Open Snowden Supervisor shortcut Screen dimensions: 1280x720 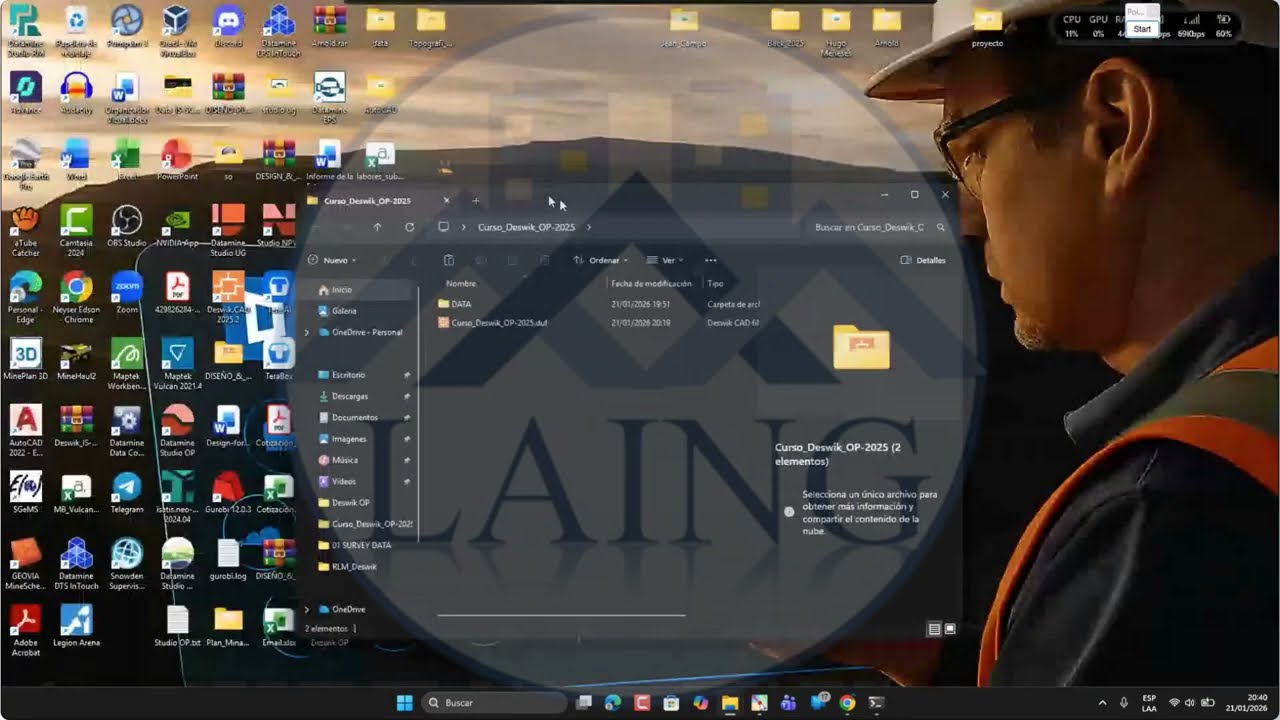[x=127, y=565]
